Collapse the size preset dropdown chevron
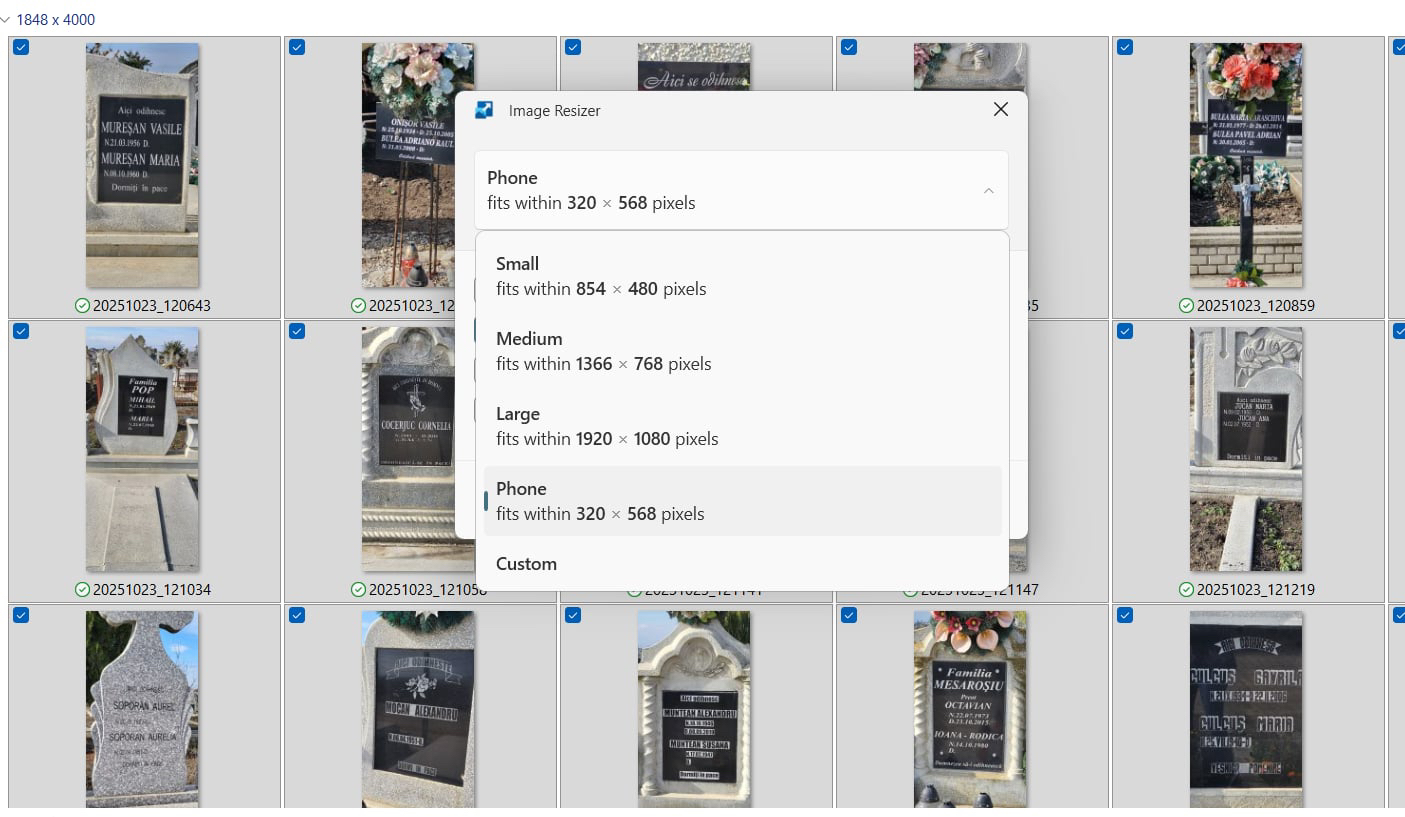 coord(988,191)
